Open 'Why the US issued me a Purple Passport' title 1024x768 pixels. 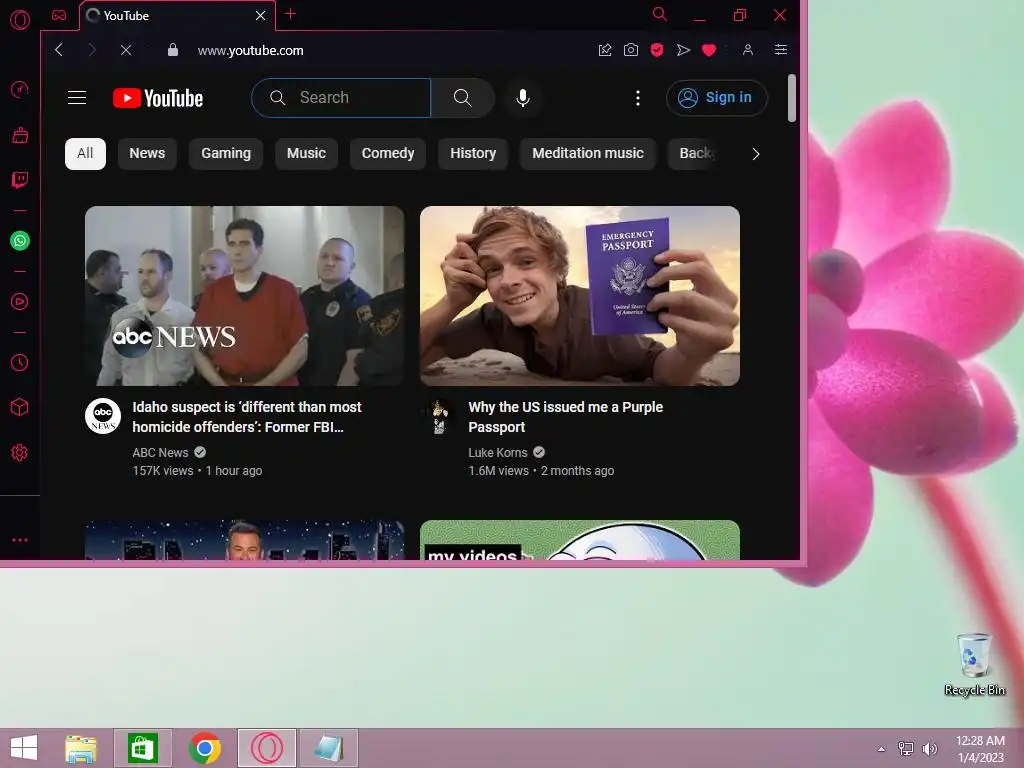566,417
